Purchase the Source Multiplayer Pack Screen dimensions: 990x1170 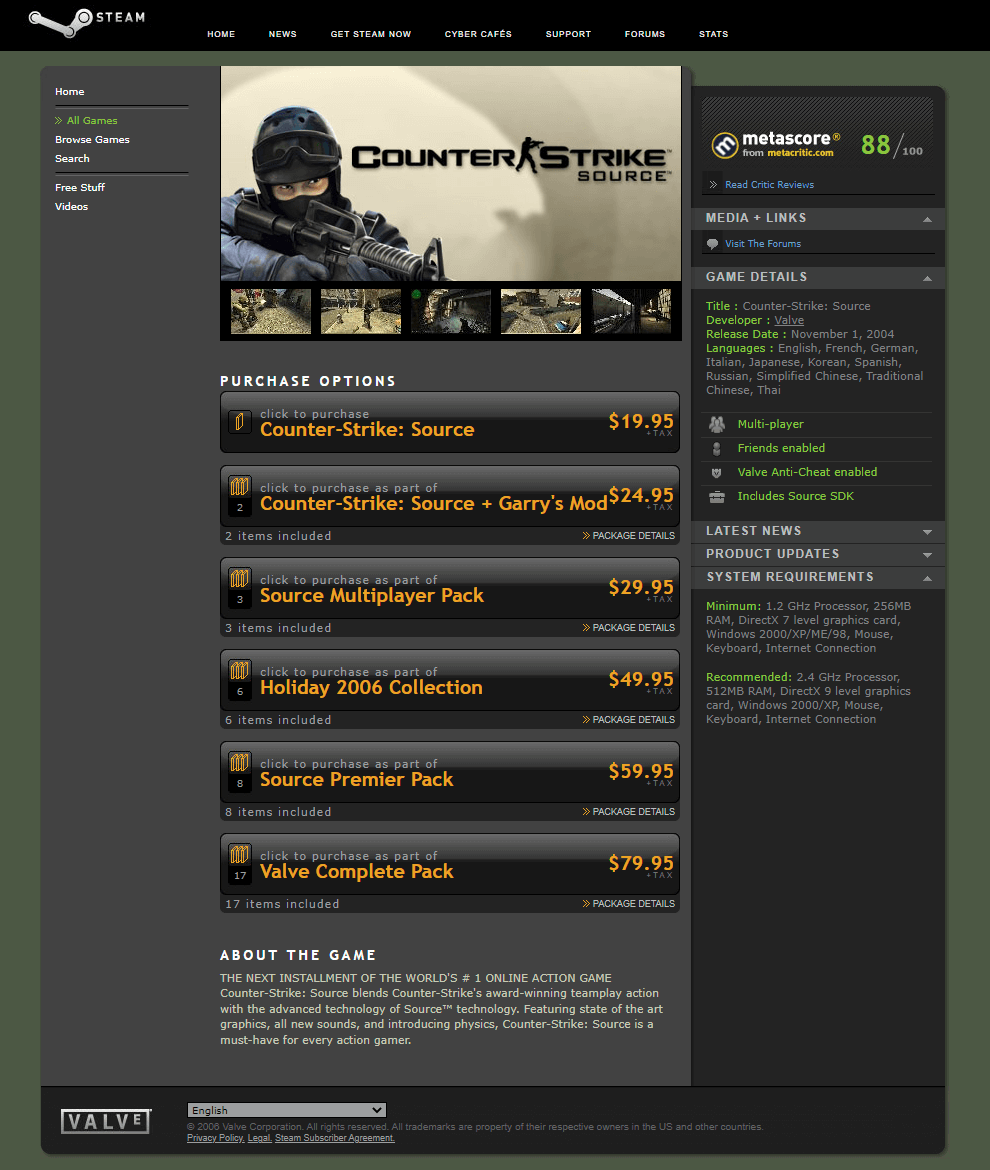tap(450, 587)
